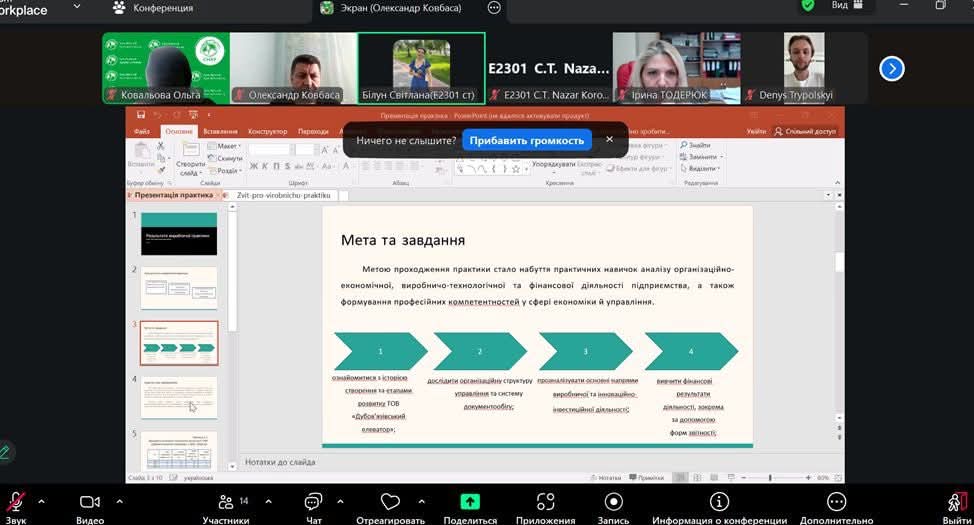Start recording with the Запись icon
The image size is (974, 525).
click(614, 502)
